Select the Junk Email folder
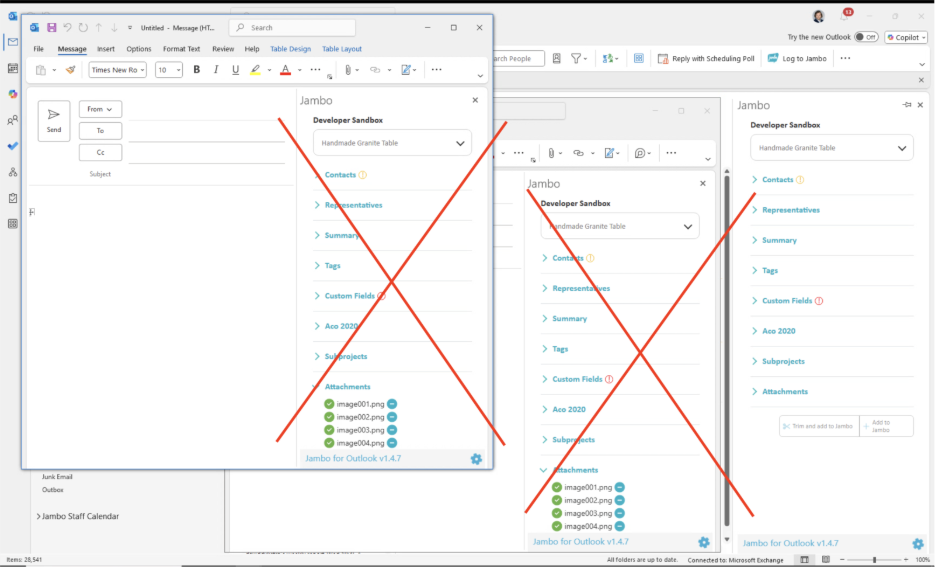 coord(57,477)
